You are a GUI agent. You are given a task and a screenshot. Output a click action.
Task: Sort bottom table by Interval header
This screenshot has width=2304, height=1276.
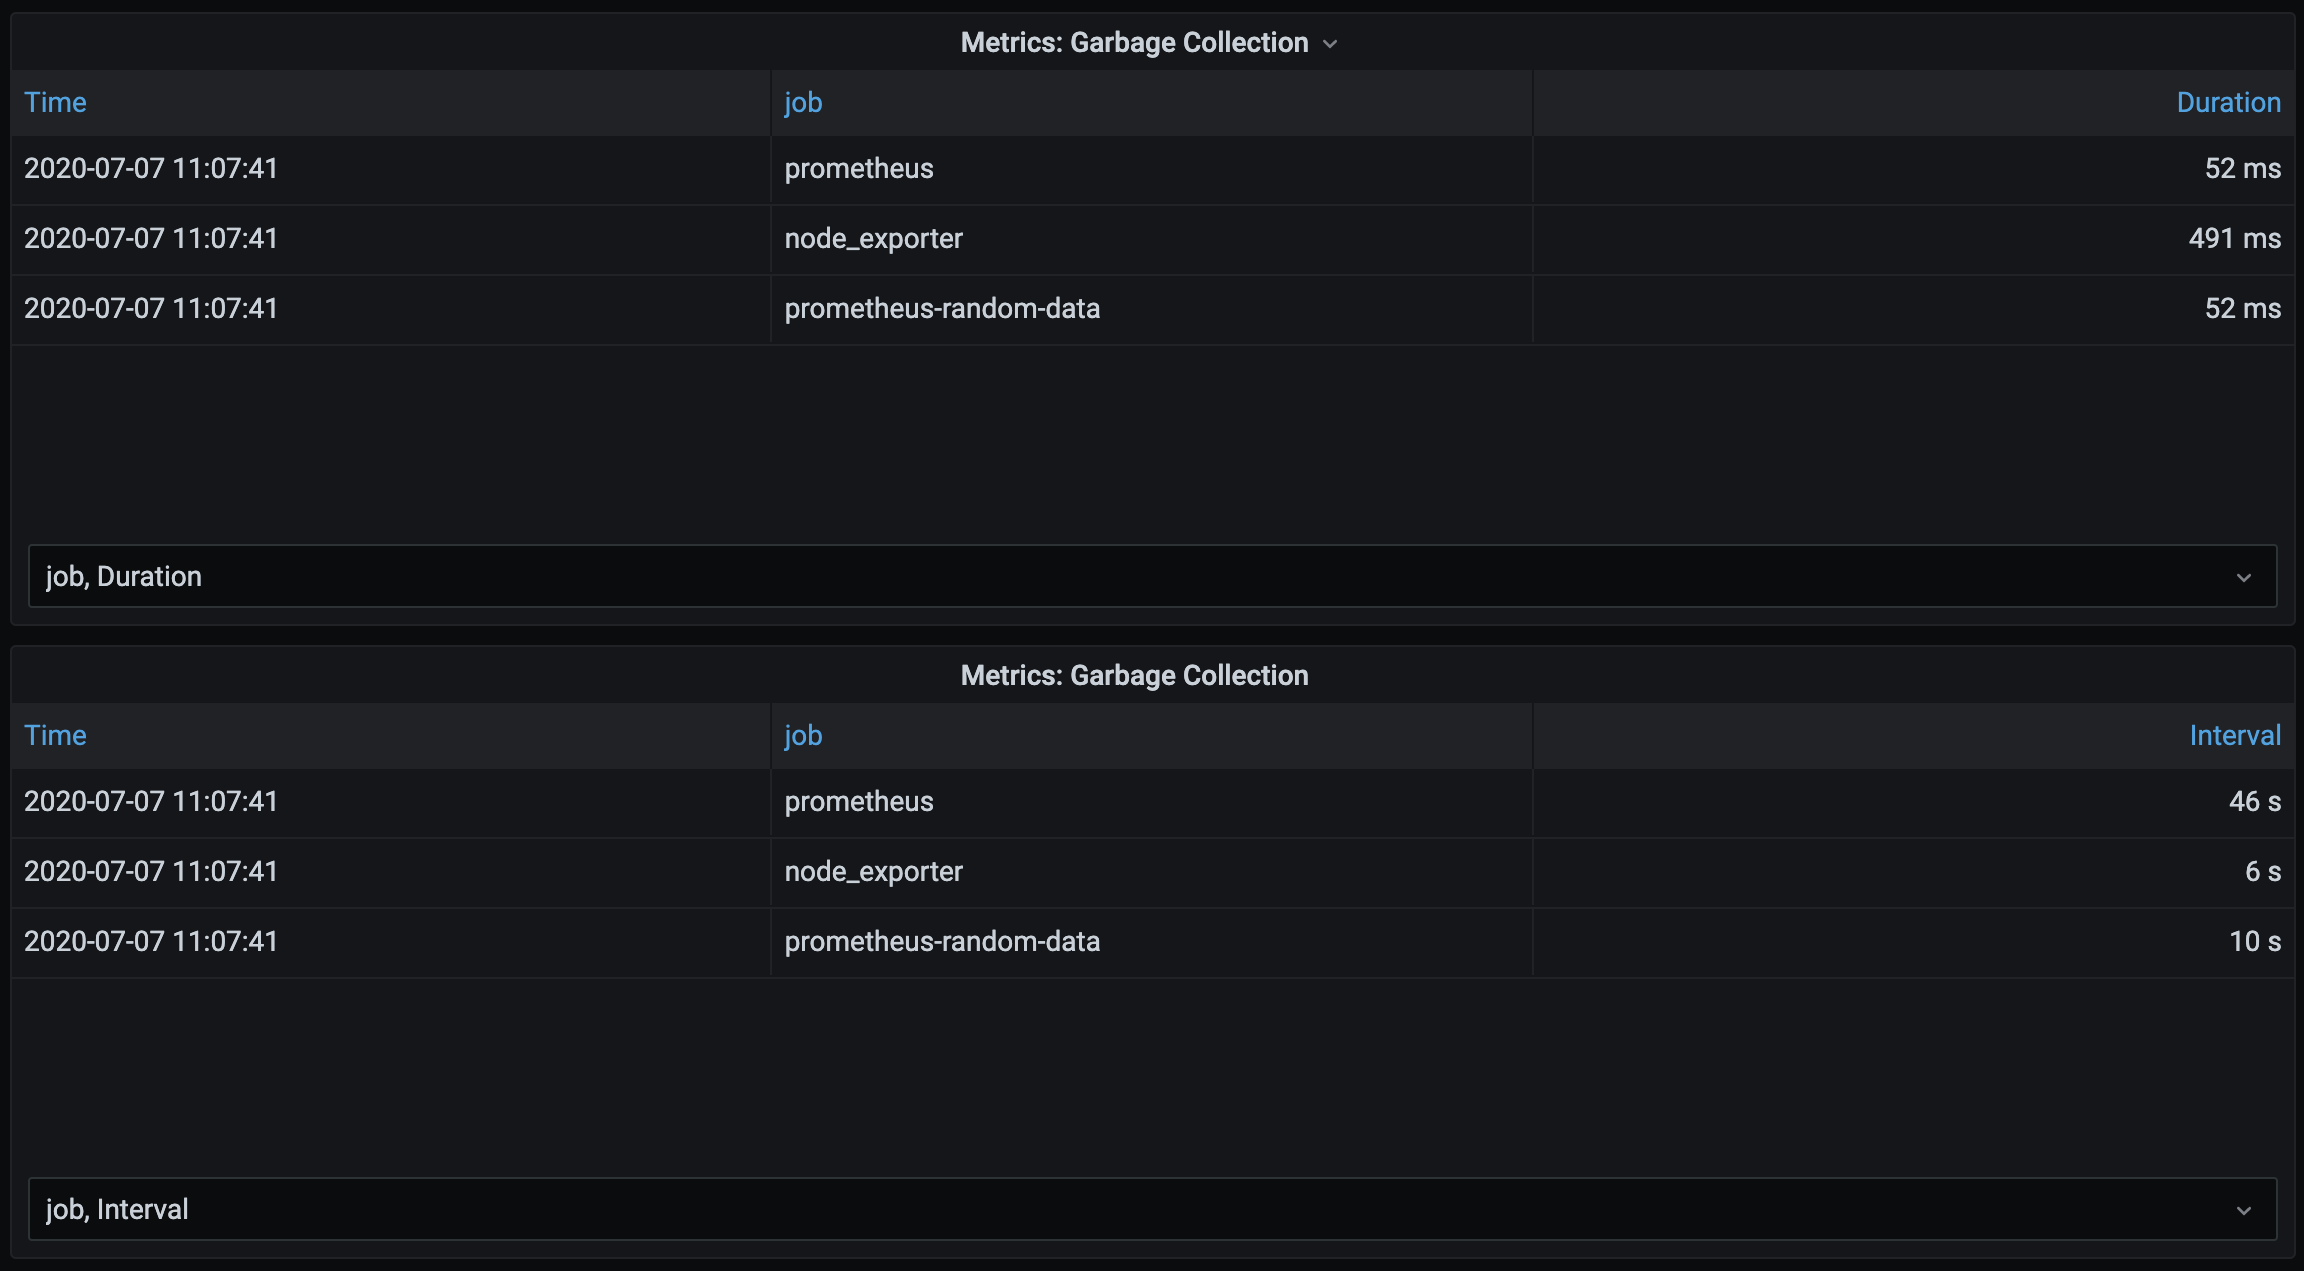pyautogui.click(x=2234, y=735)
